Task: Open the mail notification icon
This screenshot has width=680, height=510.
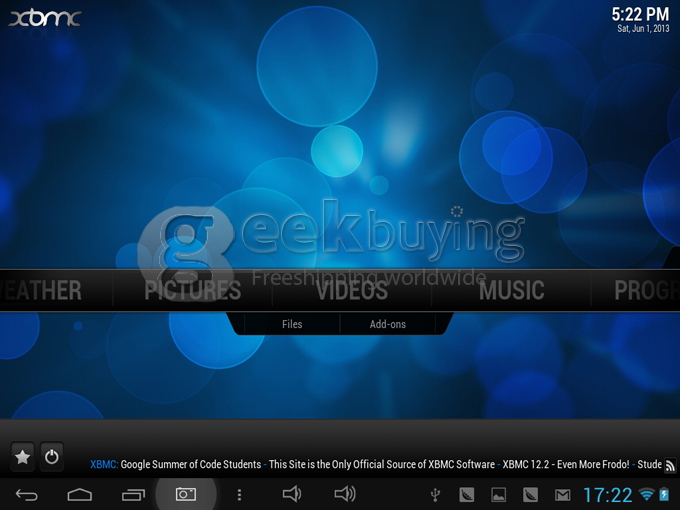Action: [562, 495]
